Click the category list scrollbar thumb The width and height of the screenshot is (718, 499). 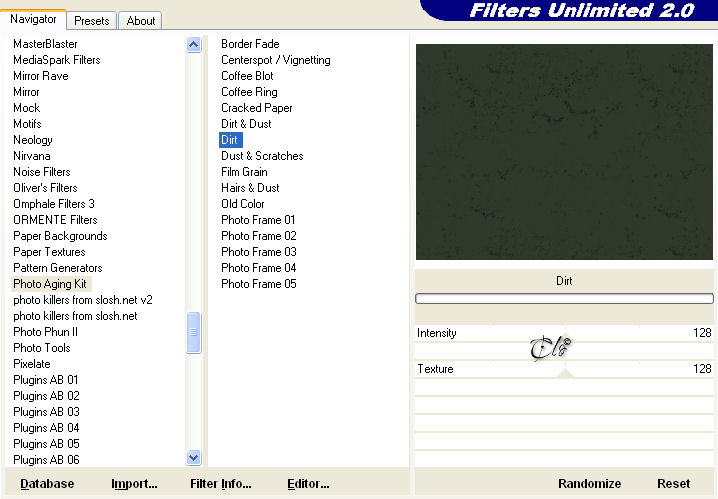[194, 332]
